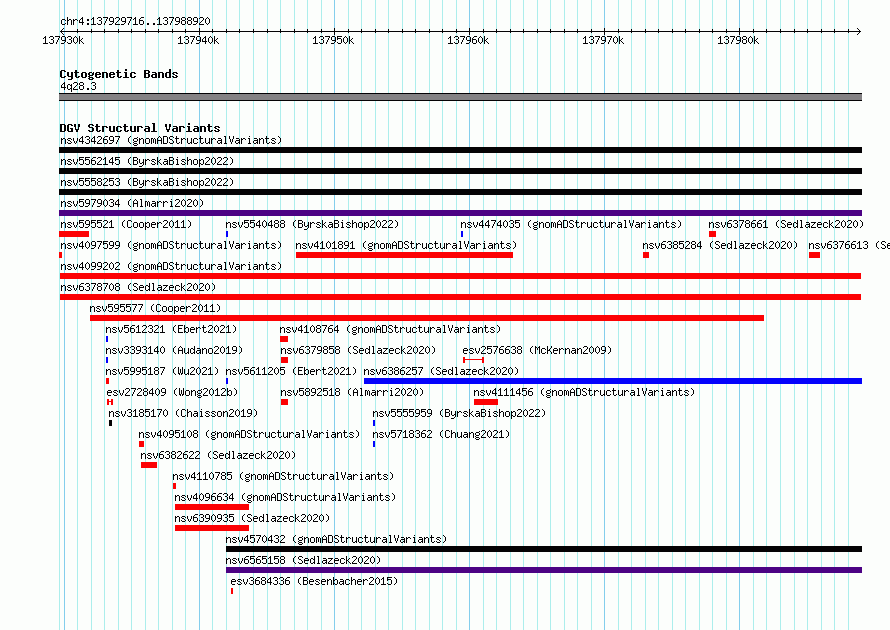Select the black bar for nsv5562145
The height and width of the screenshot is (630, 890).
pyautogui.click(x=460, y=171)
